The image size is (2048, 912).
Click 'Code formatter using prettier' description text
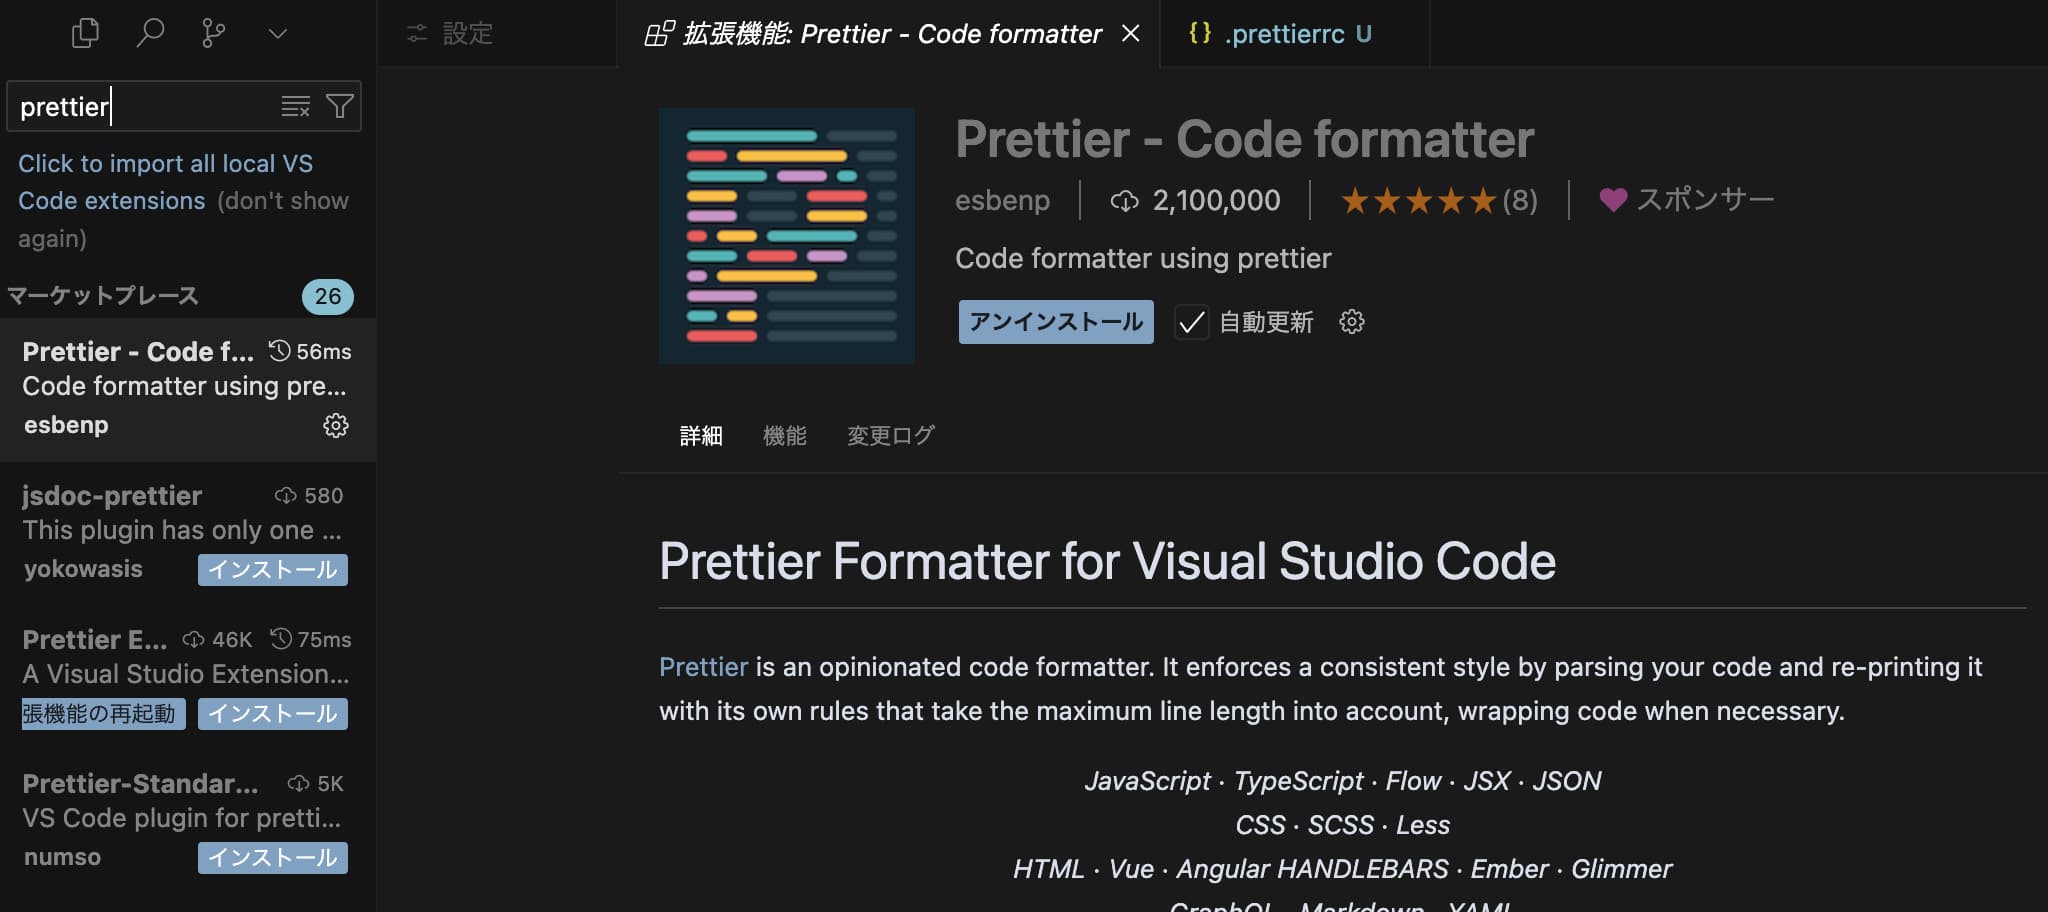point(1143,259)
